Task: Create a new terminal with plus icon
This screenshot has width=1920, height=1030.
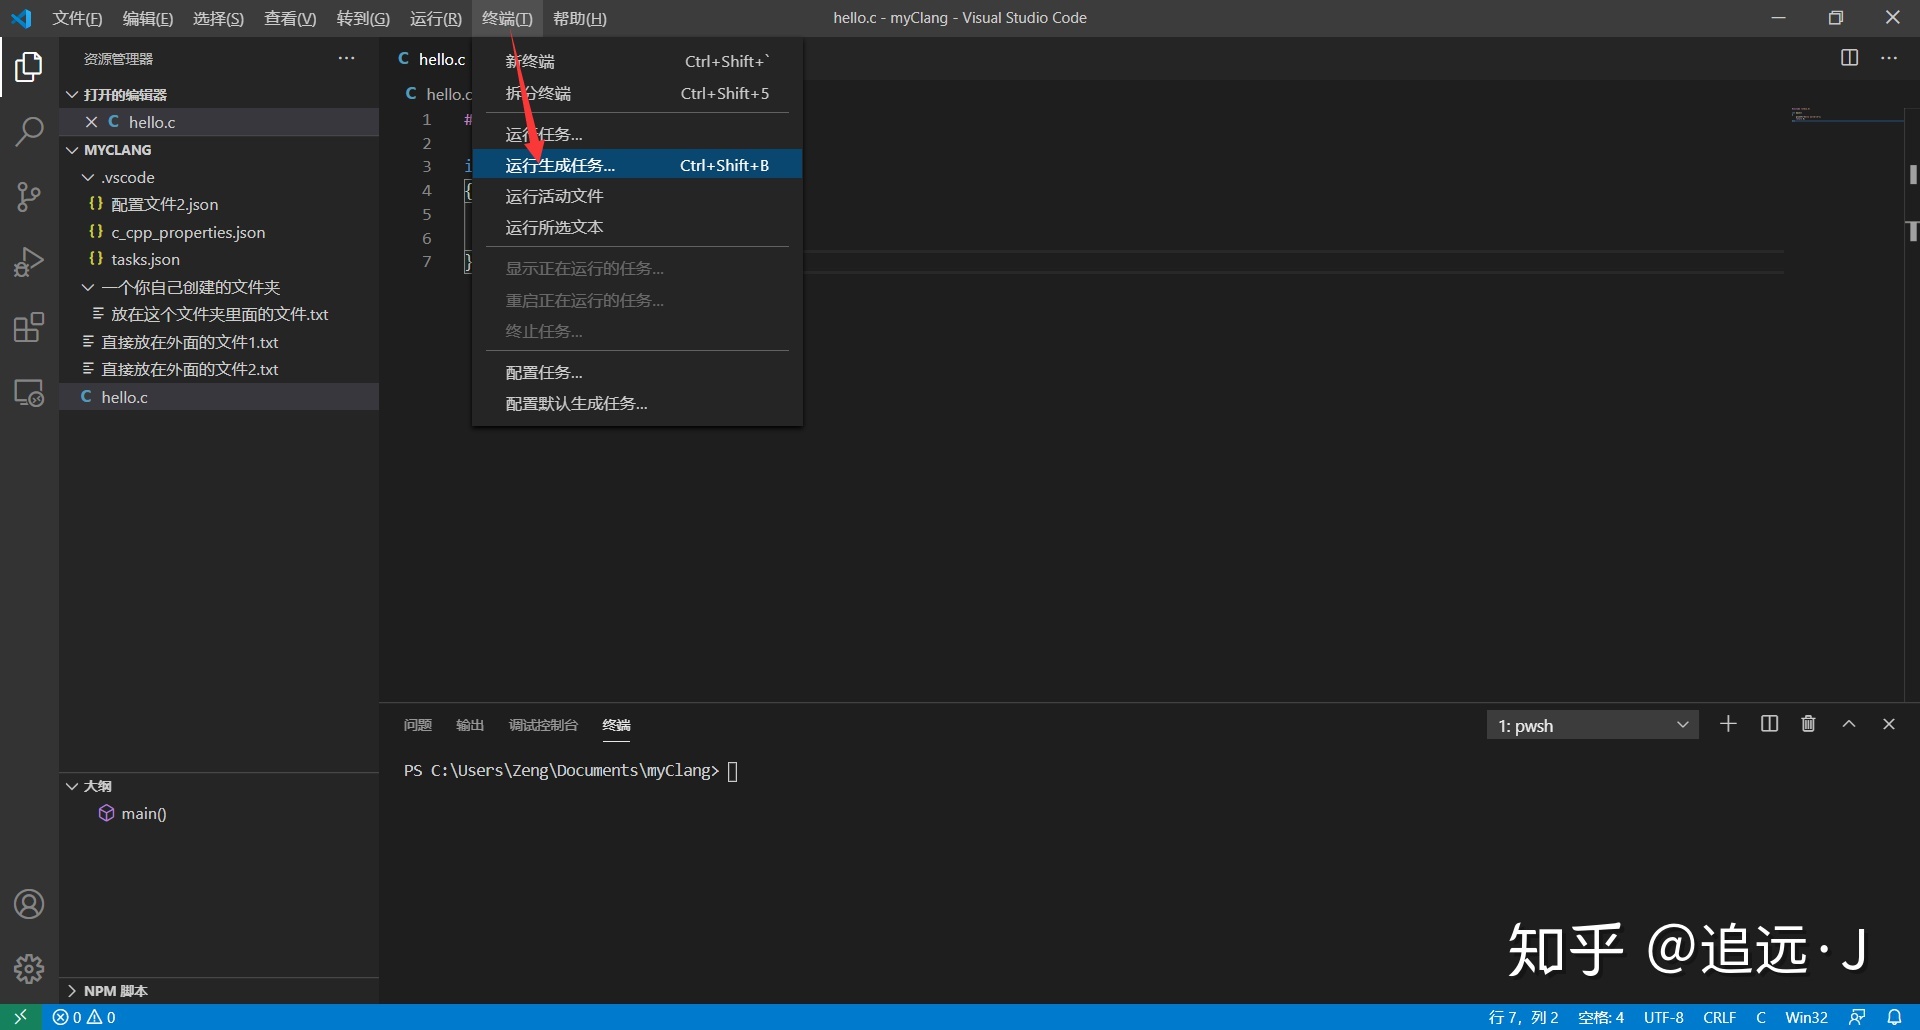Action: tap(1728, 724)
